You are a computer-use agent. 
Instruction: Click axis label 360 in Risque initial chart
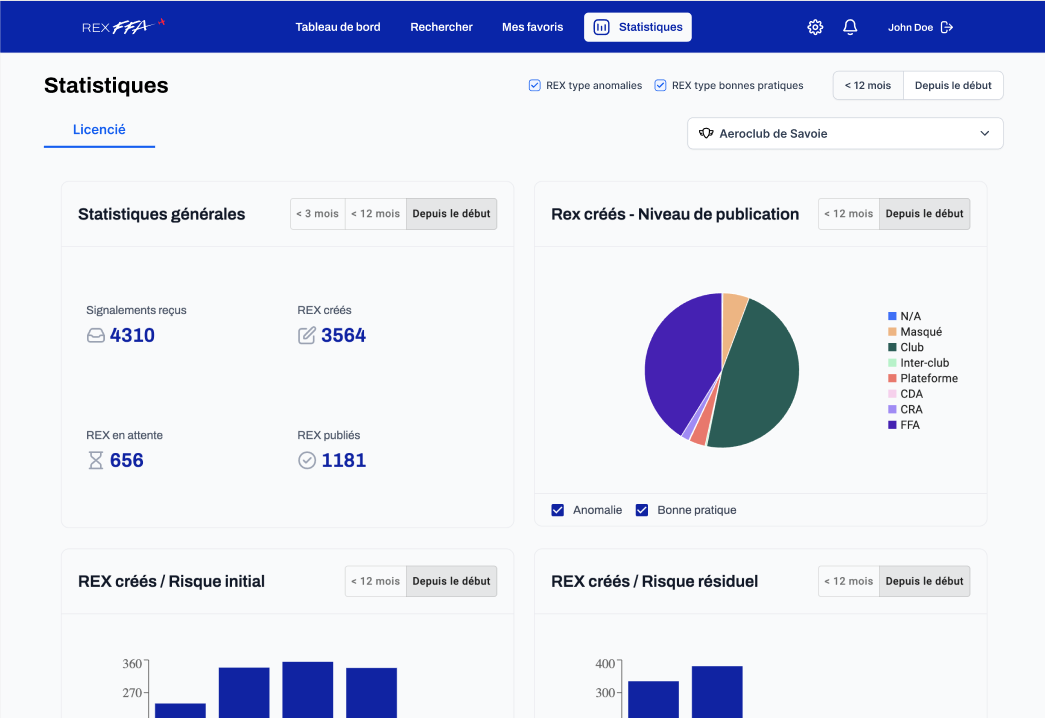(132, 663)
